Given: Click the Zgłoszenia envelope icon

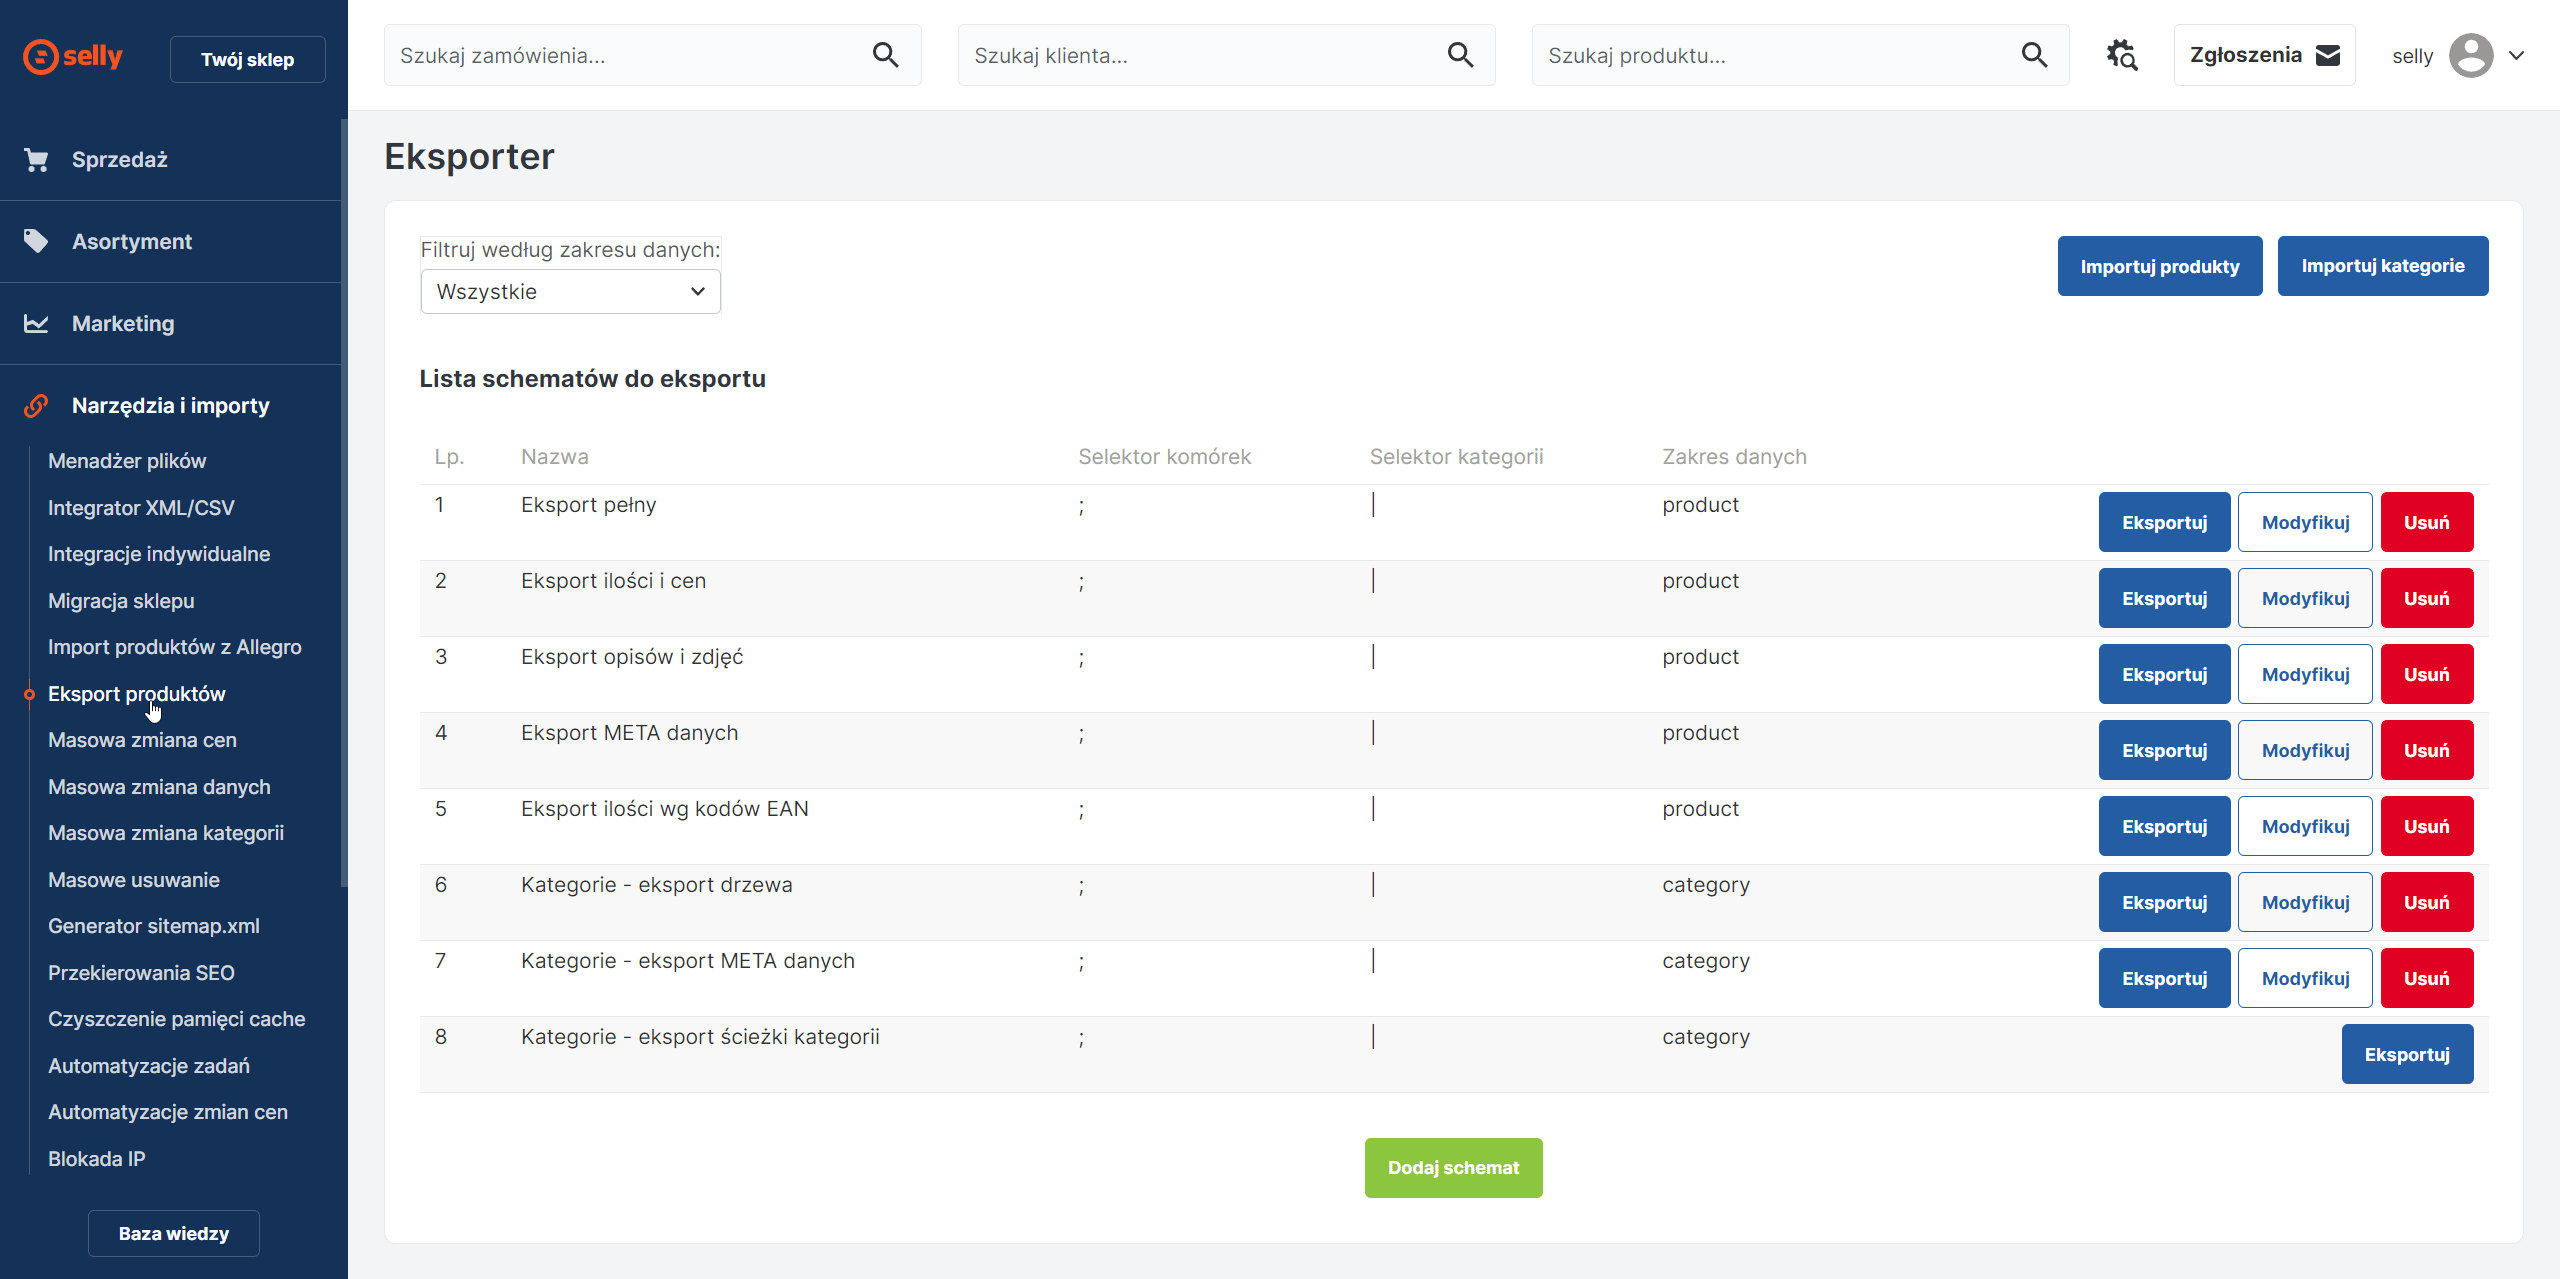Looking at the screenshot, I should [2328, 55].
